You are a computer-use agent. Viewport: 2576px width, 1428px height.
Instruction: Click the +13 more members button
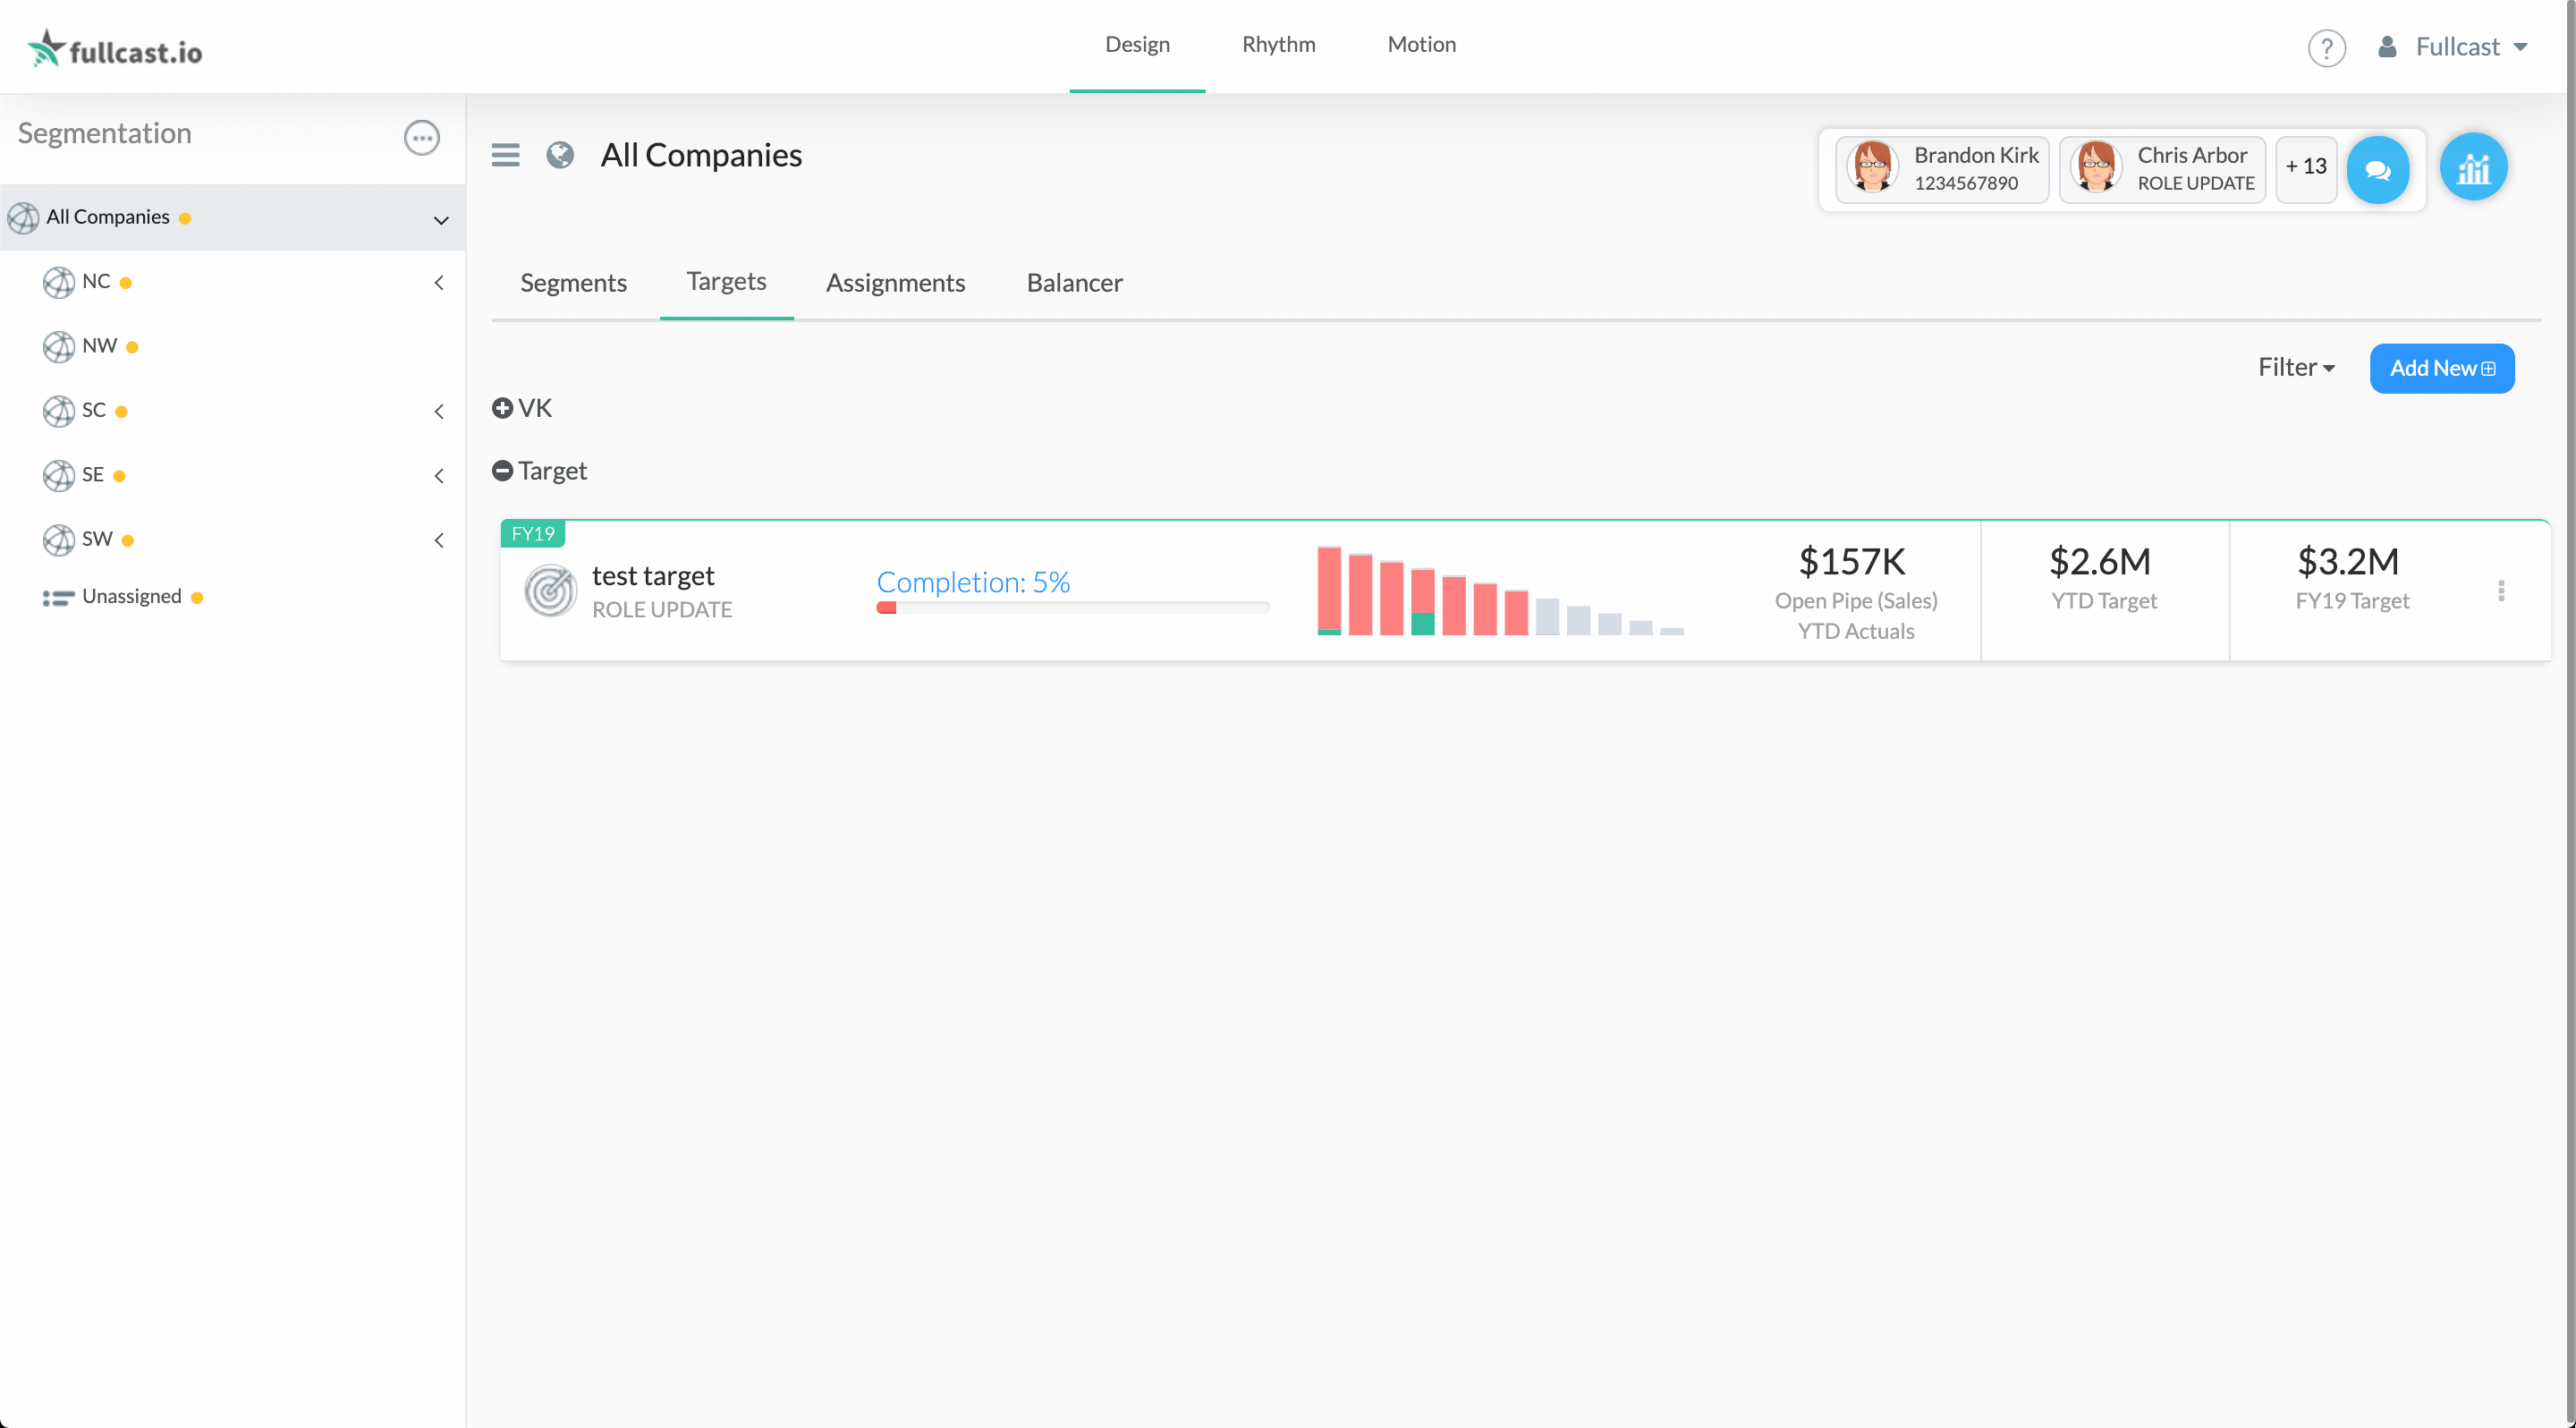[x=2305, y=167]
